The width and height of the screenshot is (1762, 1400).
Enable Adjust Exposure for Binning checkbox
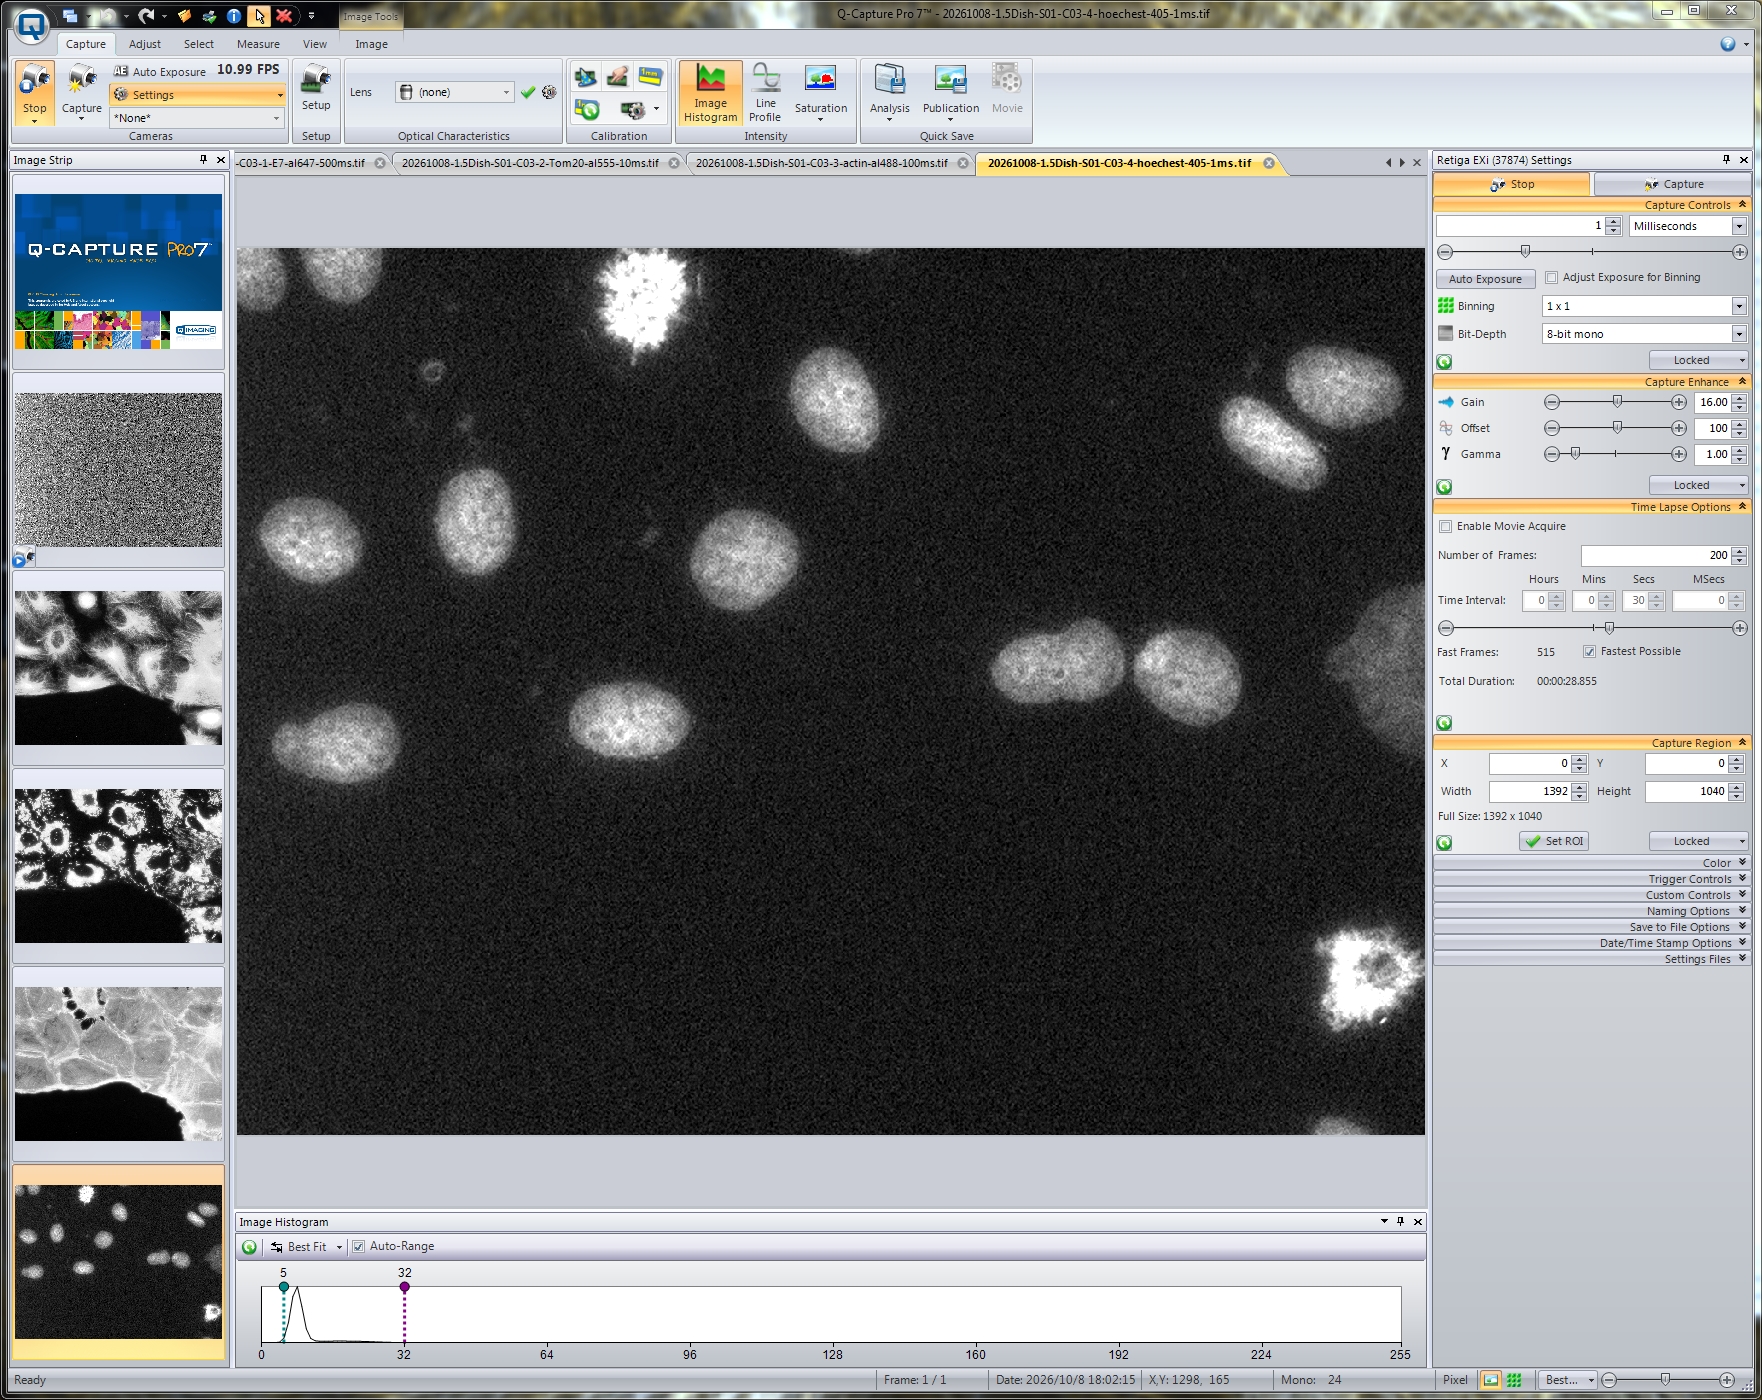pos(1552,278)
